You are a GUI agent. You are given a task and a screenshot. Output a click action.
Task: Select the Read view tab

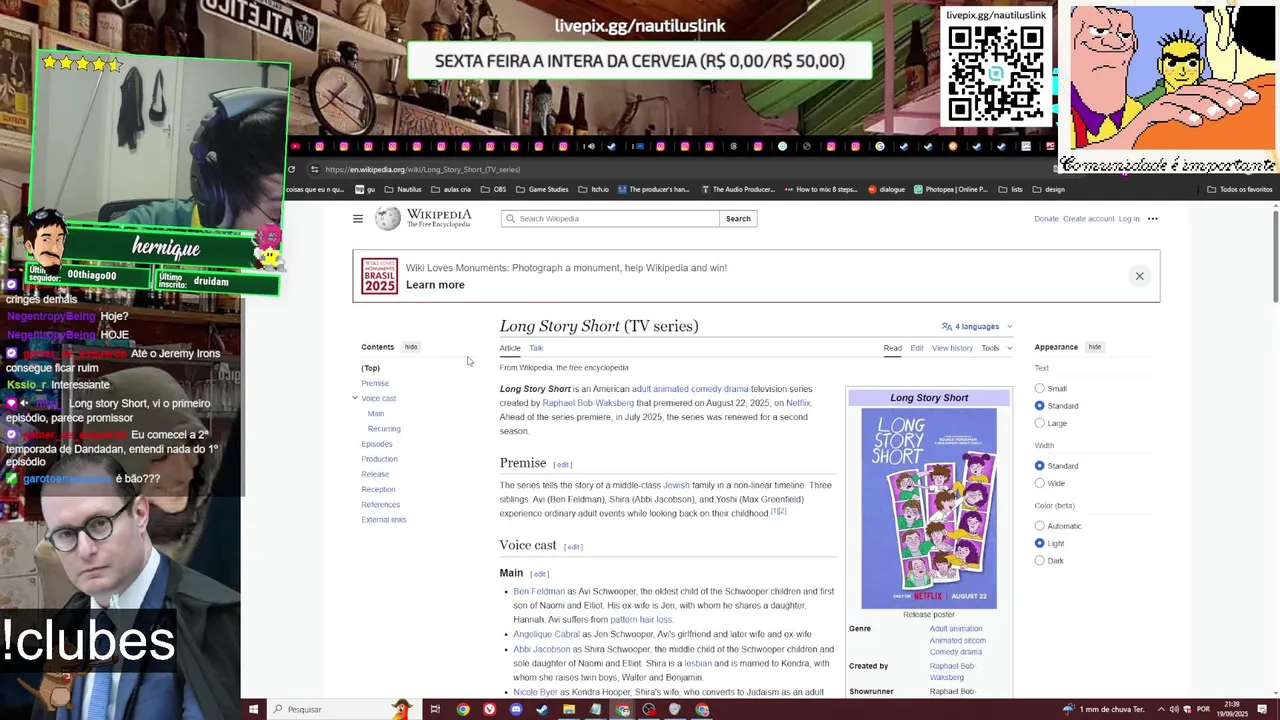click(892, 348)
